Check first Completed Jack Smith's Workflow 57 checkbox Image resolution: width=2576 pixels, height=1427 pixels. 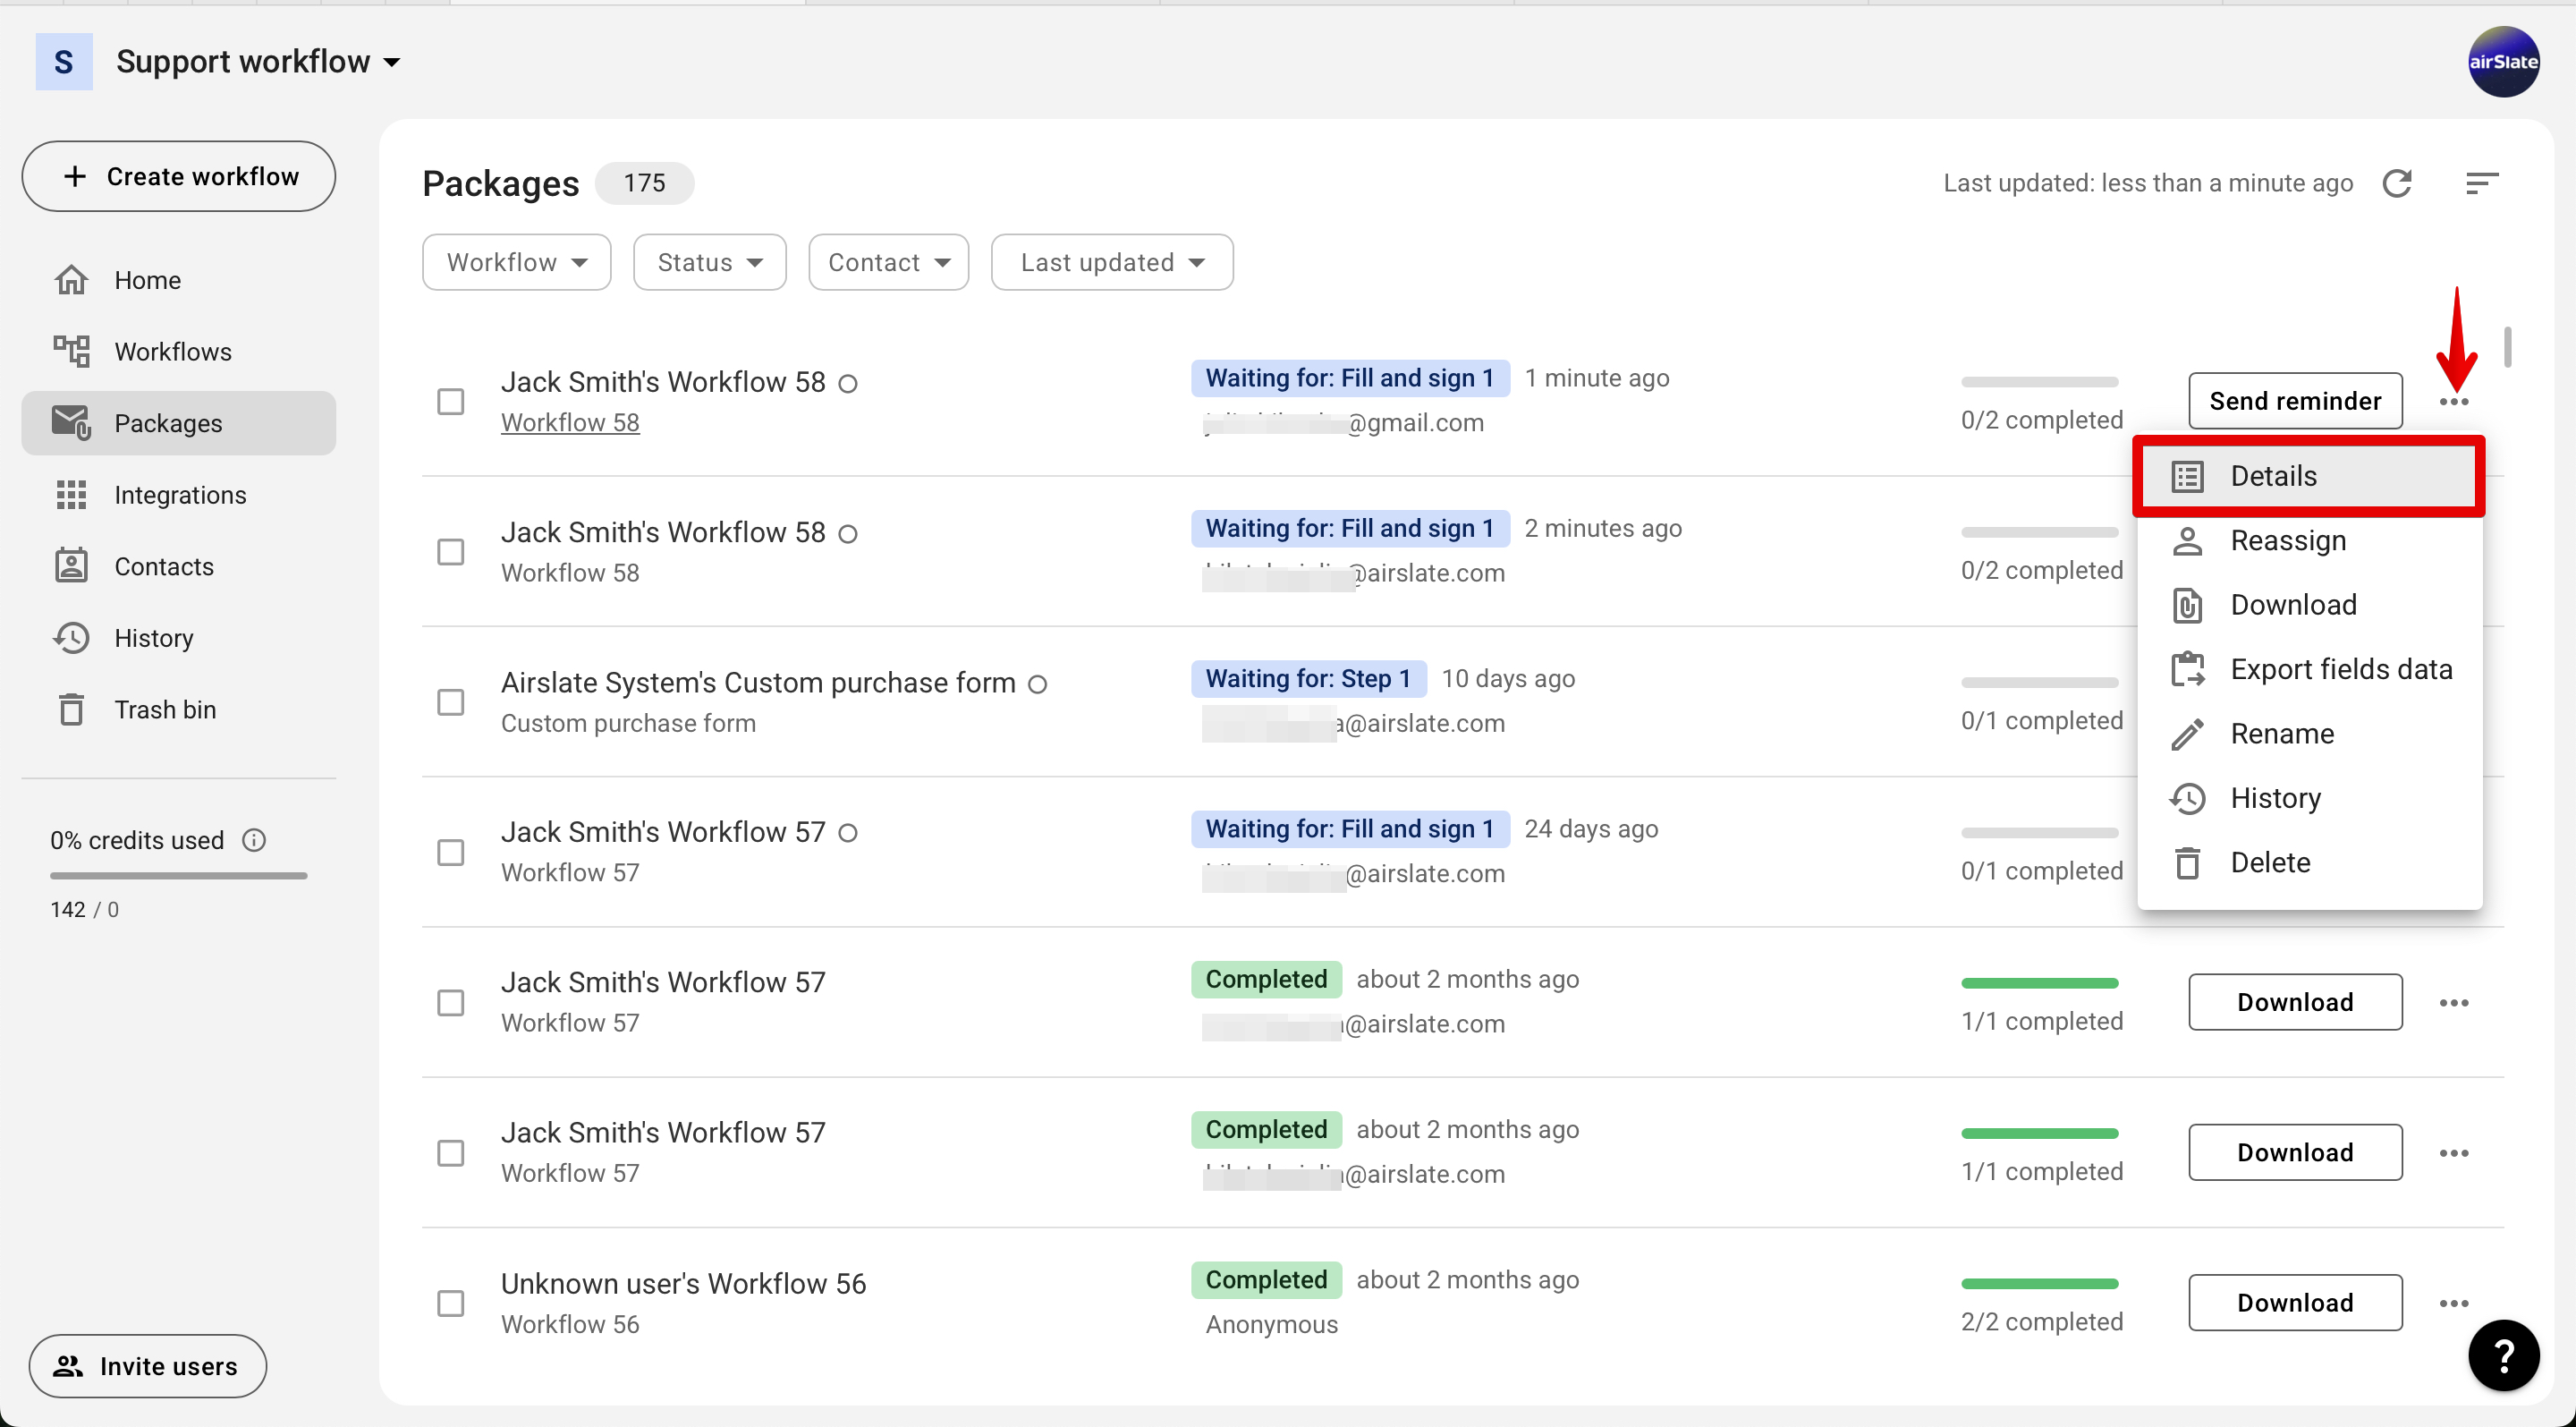click(451, 1003)
